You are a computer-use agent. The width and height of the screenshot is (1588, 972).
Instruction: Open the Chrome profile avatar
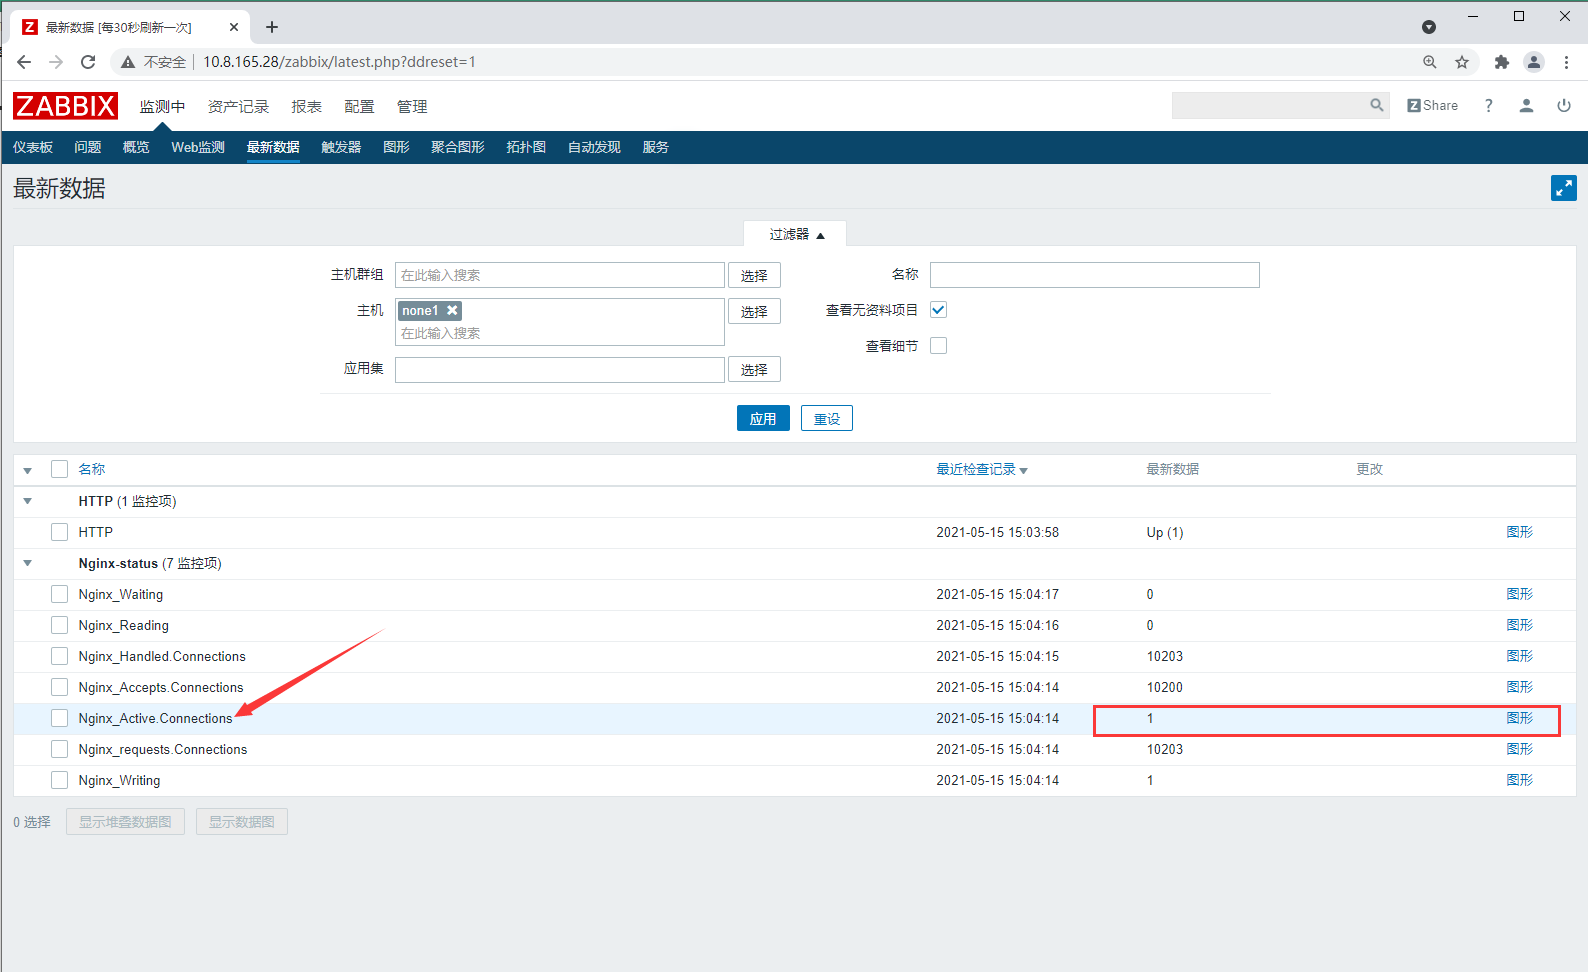[1534, 62]
